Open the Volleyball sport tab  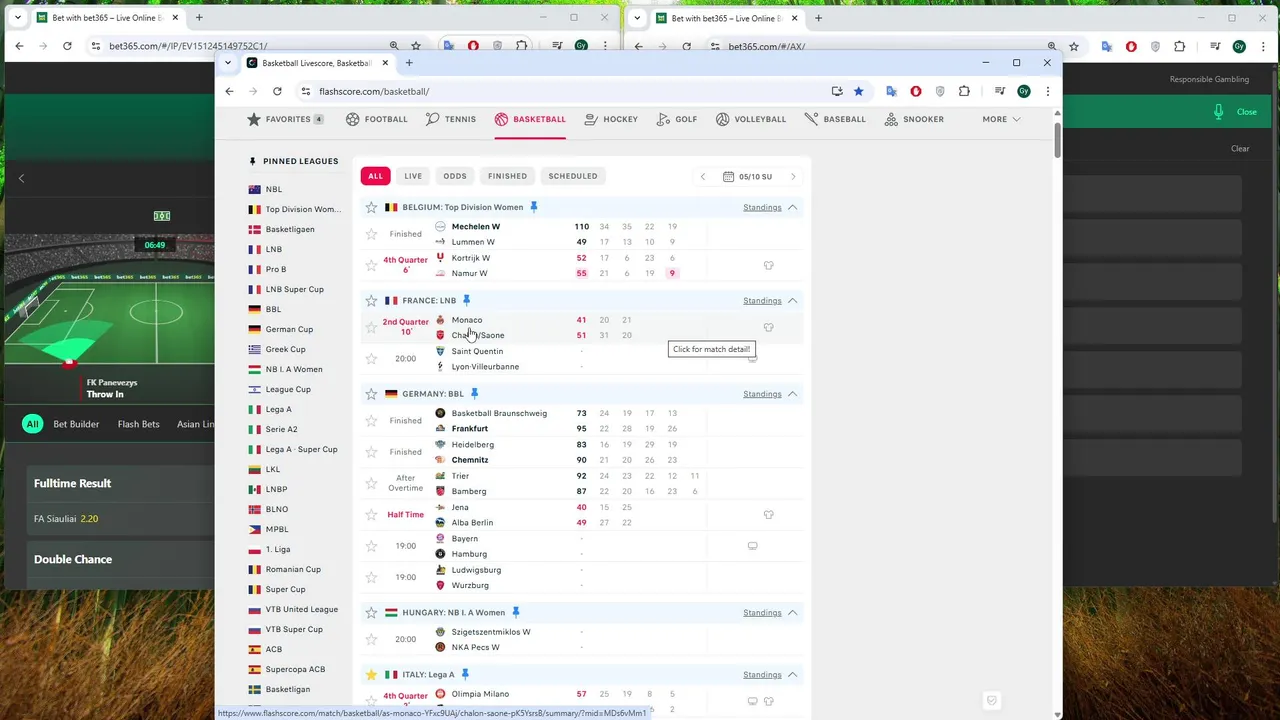click(x=751, y=119)
